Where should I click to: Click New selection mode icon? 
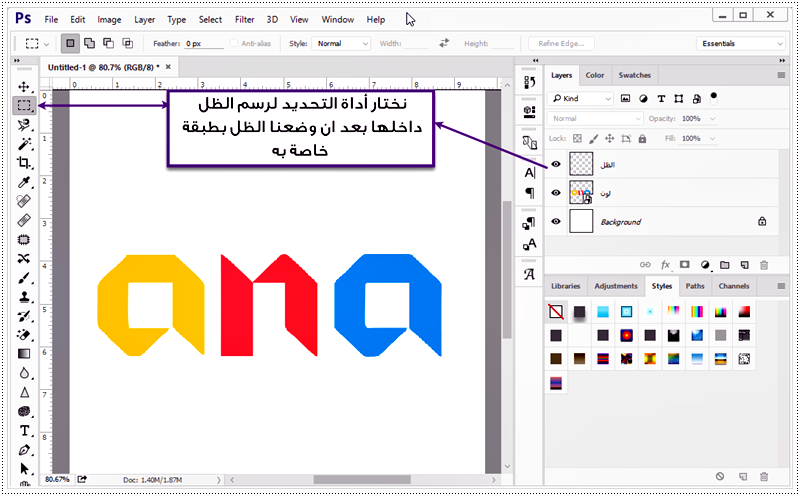(70, 43)
